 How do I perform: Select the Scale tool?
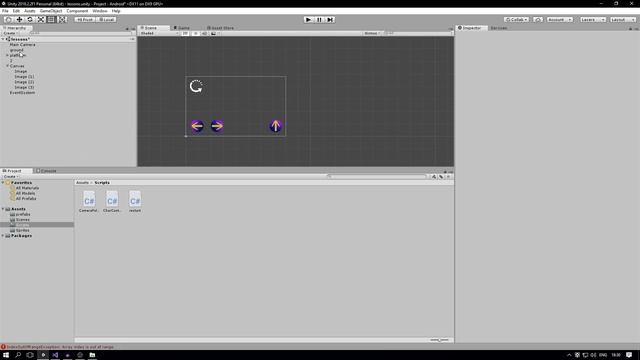[40, 20]
